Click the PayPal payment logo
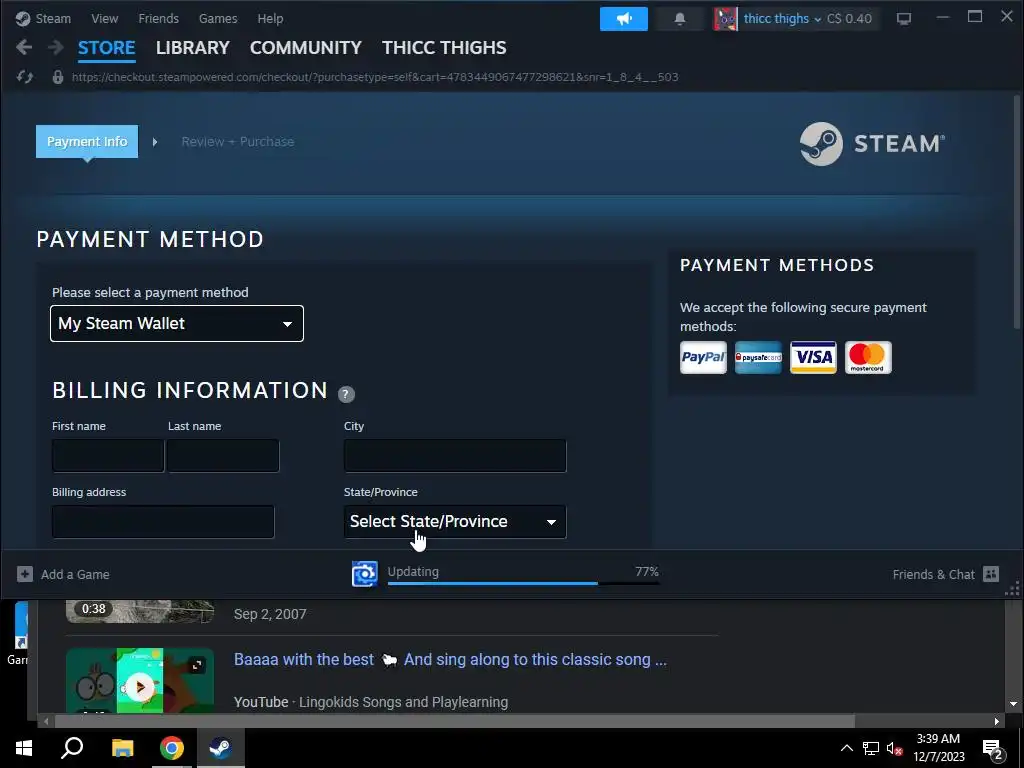This screenshot has height=768, width=1024. coord(703,357)
